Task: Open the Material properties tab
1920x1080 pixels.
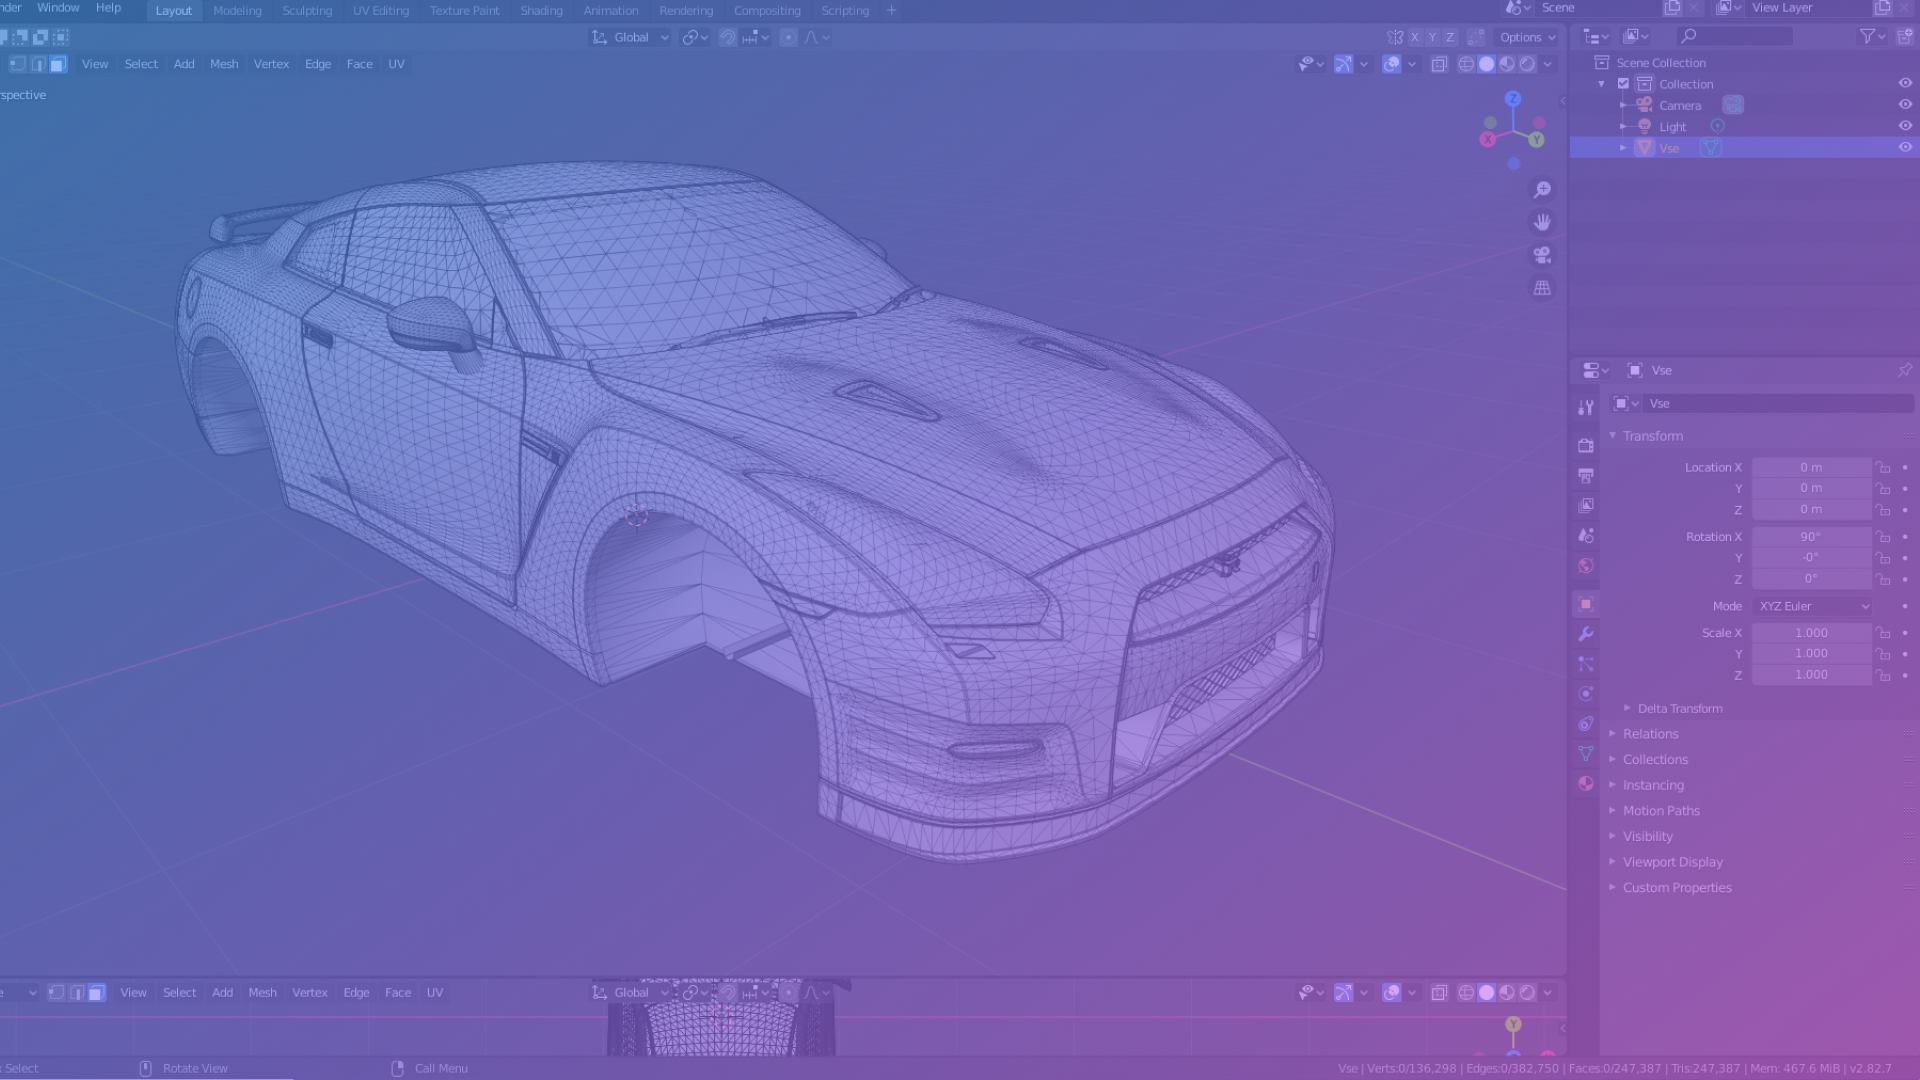Action: click(x=1586, y=783)
